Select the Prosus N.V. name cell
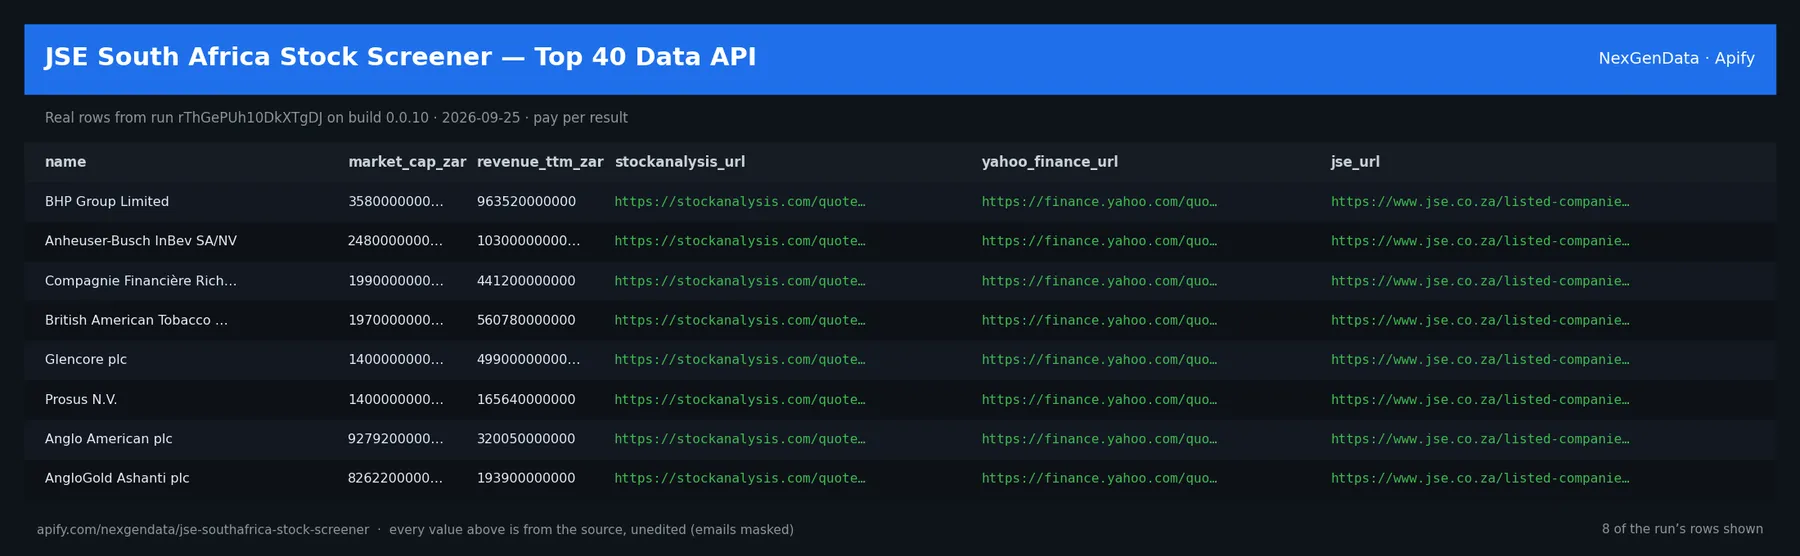 point(81,399)
